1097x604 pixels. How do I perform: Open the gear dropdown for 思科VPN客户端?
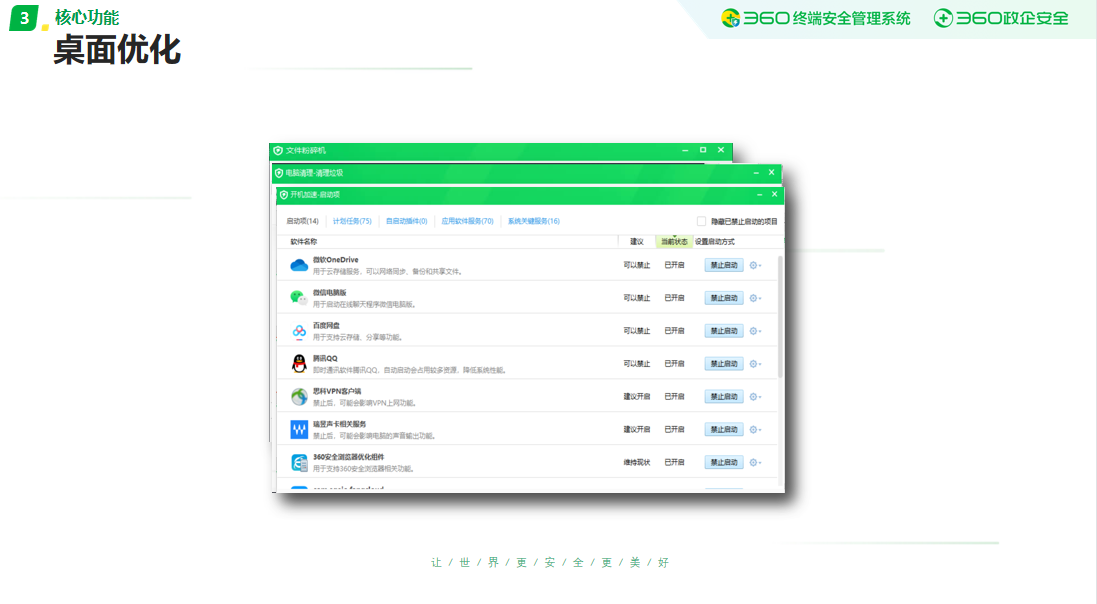click(x=755, y=397)
